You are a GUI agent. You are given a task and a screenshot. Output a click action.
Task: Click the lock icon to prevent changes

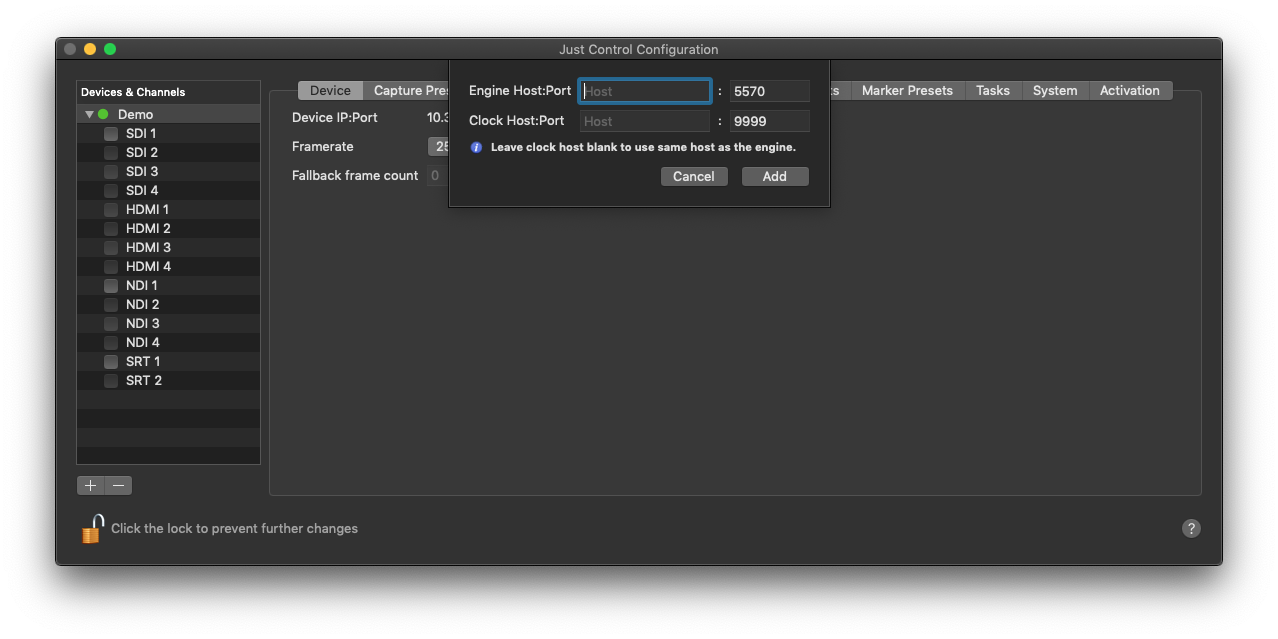coord(93,528)
